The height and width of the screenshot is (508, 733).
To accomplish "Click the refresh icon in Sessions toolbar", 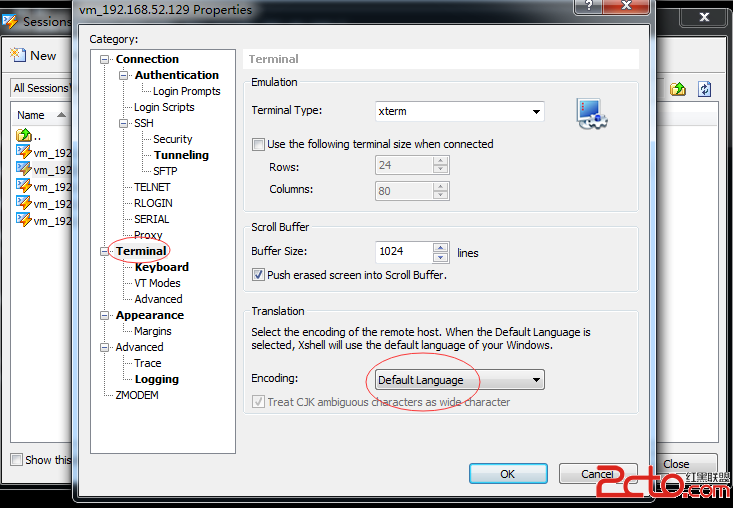I will [704, 89].
